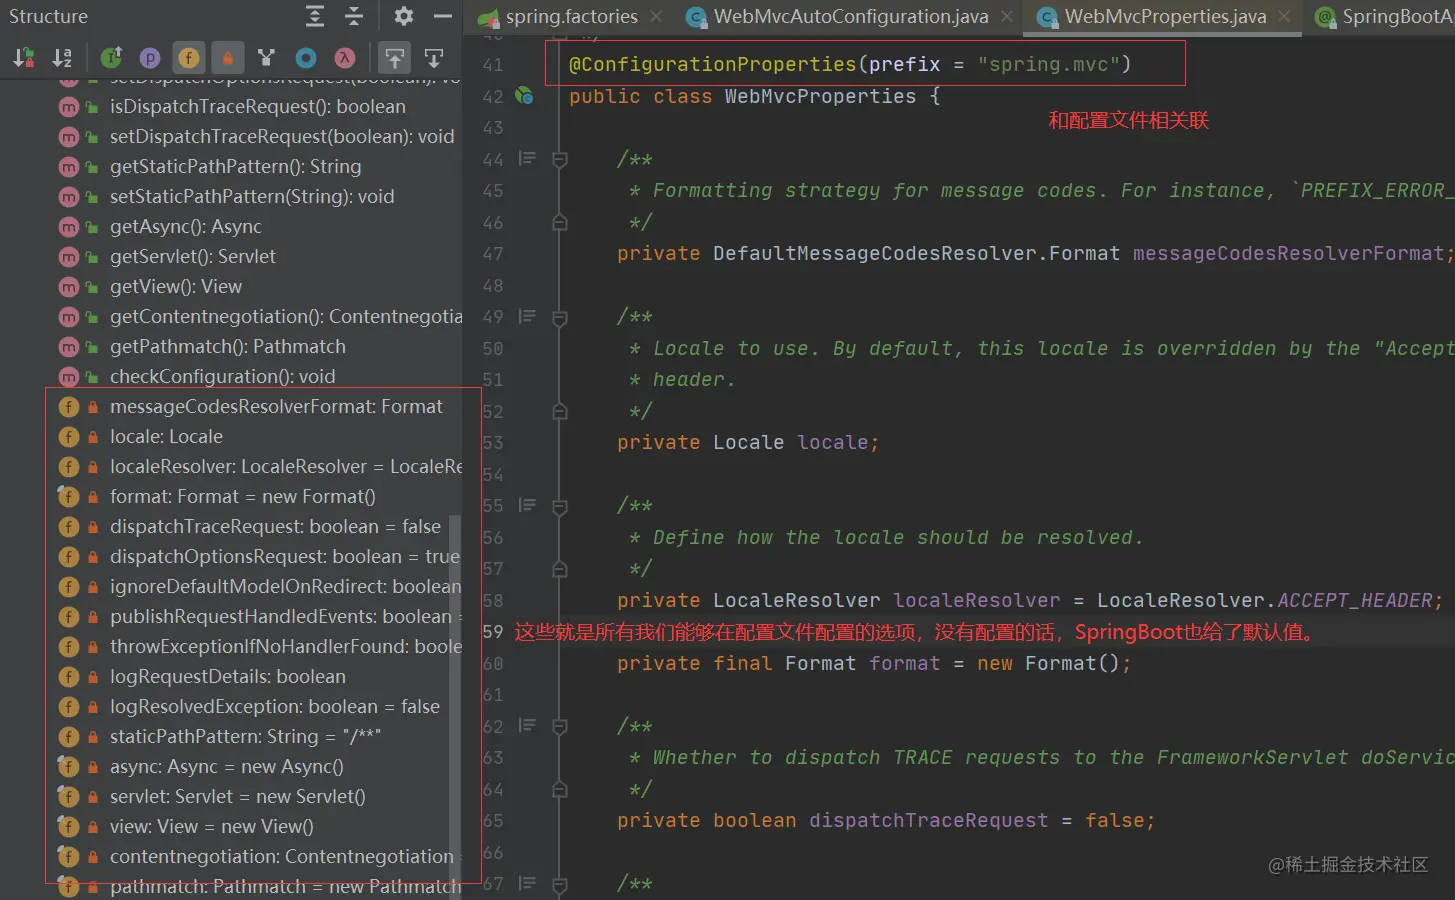Sort structure members alphabetically
The width and height of the screenshot is (1455, 900).
(x=62, y=58)
